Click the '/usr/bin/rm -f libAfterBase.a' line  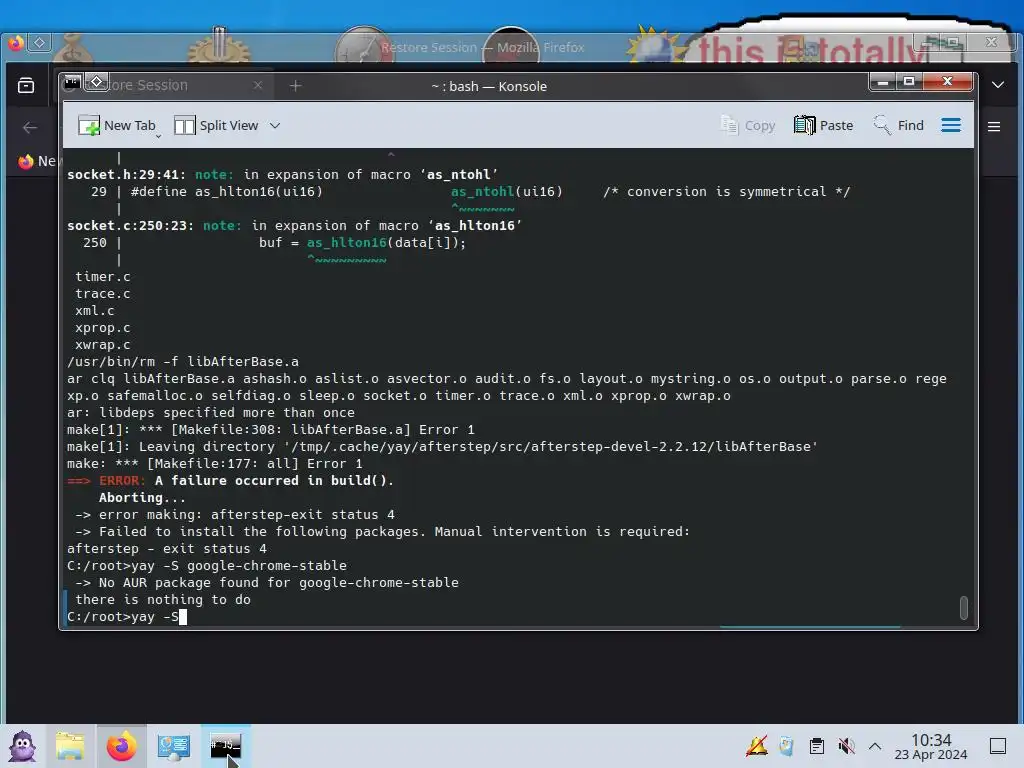point(183,362)
